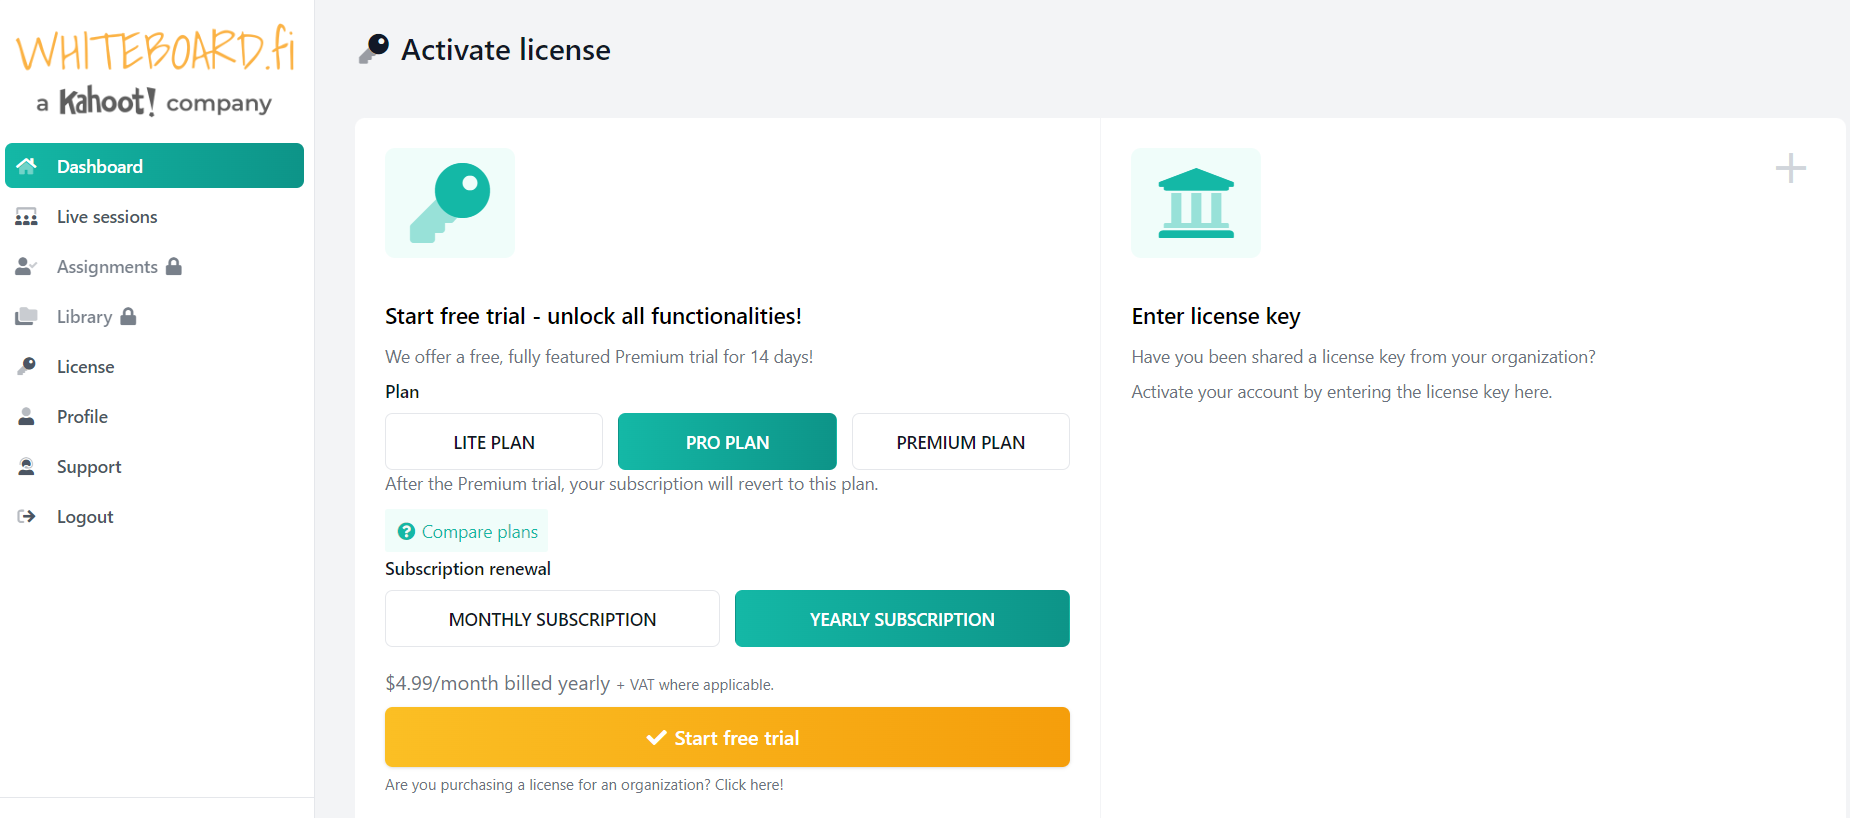Go to the Profile menu item
This screenshot has width=1850, height=818.
pyautogui.click(x=82, y=417)
